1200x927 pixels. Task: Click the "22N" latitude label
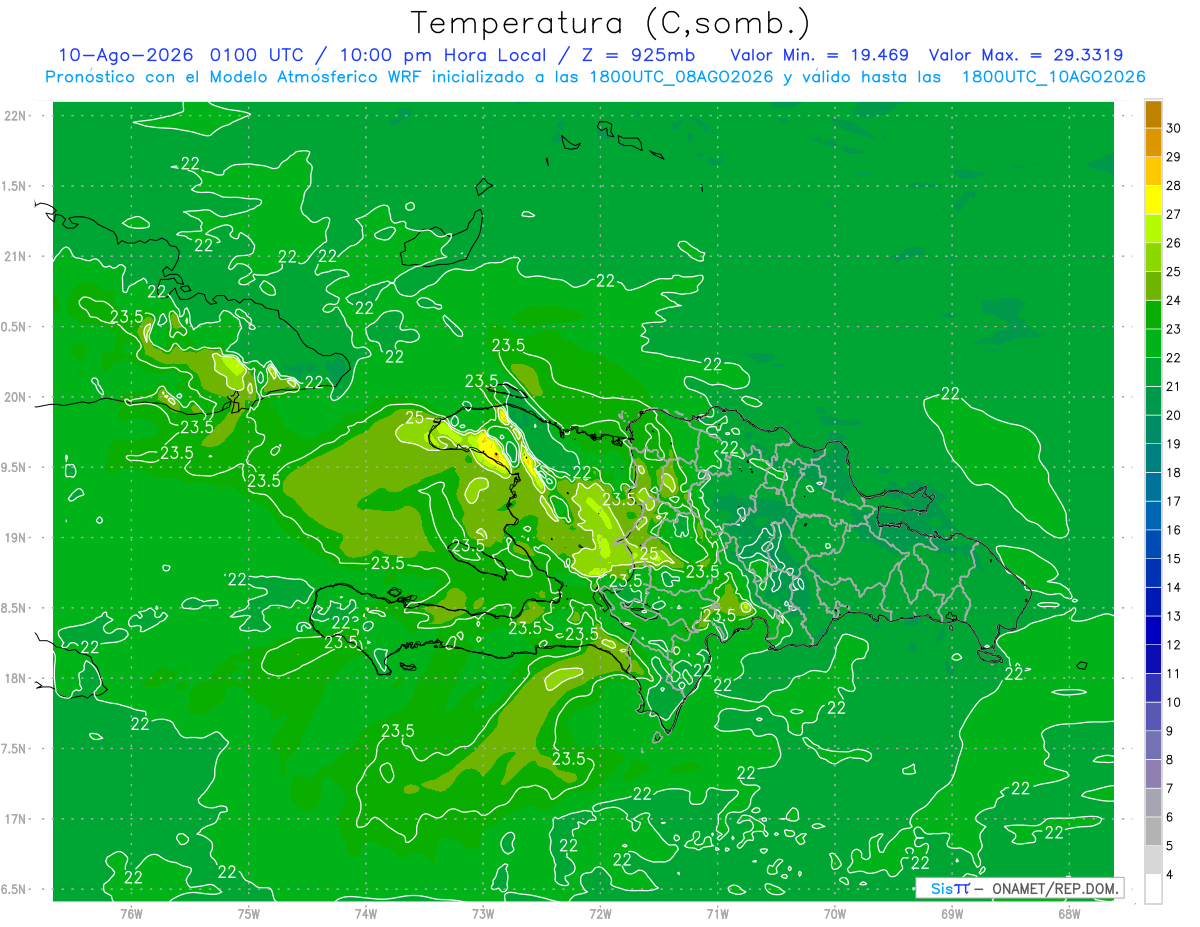pyautogui.click(x=17, y=116)
